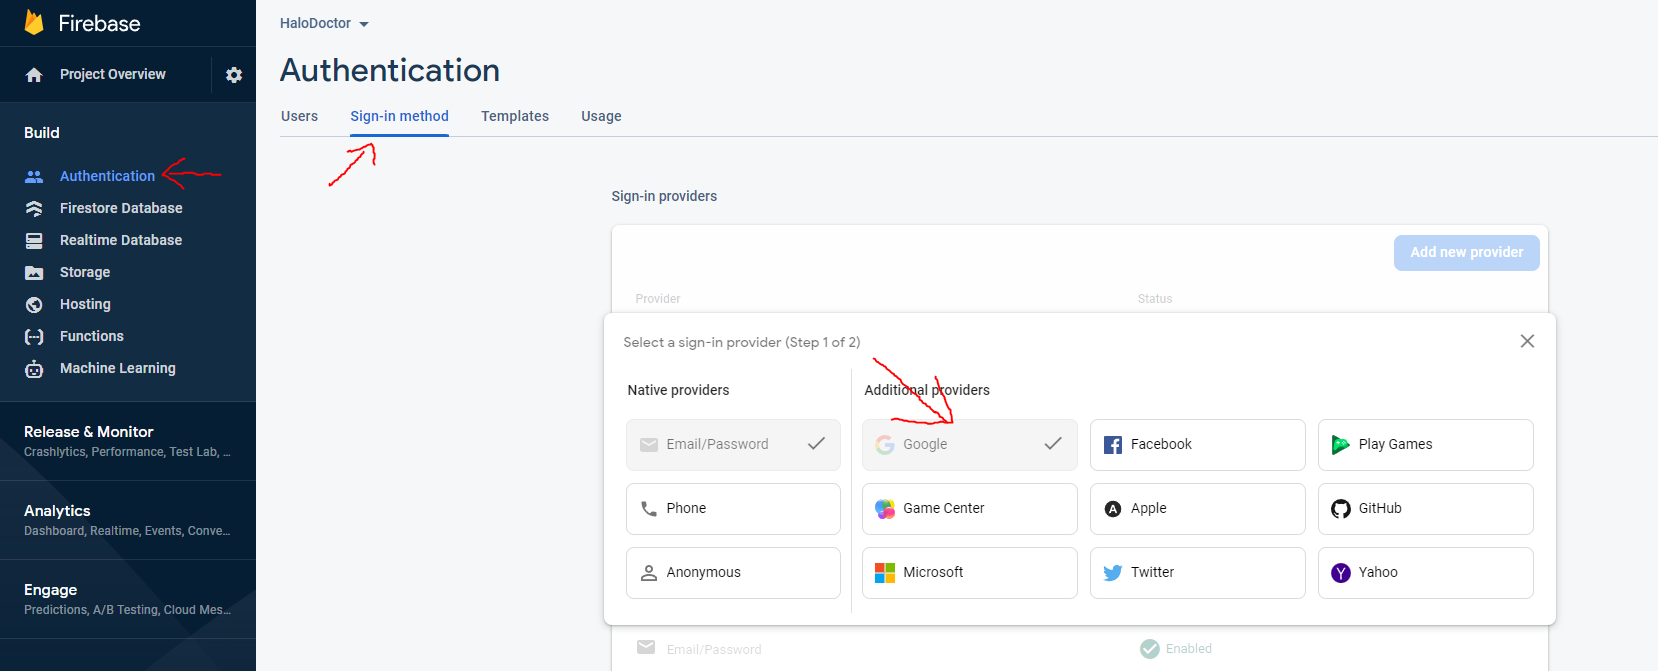Expand the Release & Monitor section

pyautogui.click(x=127, y=441)
